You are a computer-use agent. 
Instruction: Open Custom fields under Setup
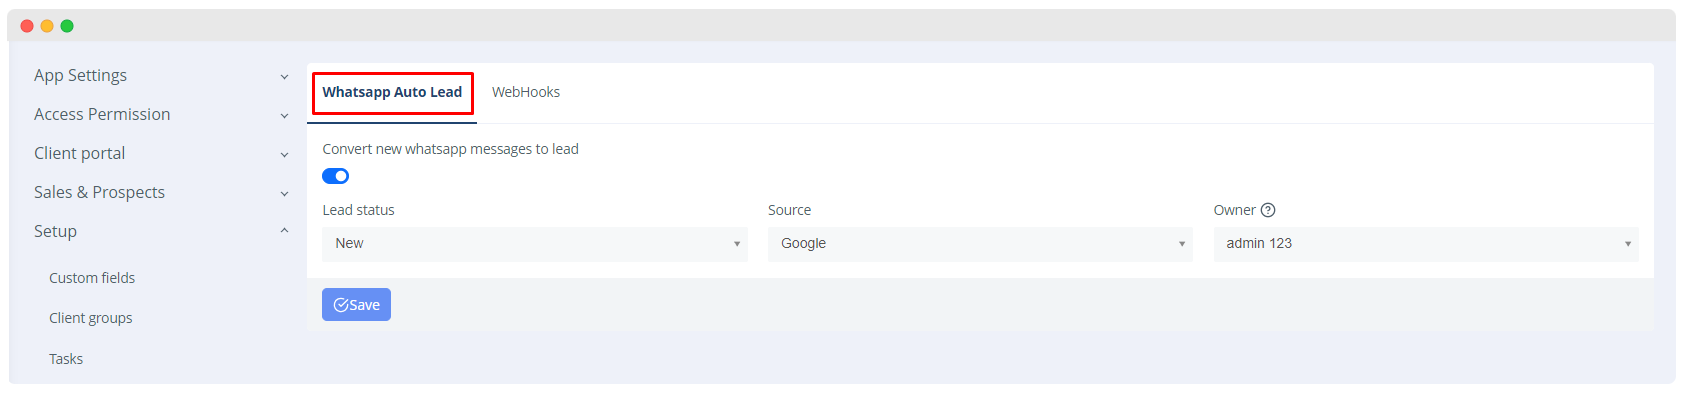[x=92, y=278]
